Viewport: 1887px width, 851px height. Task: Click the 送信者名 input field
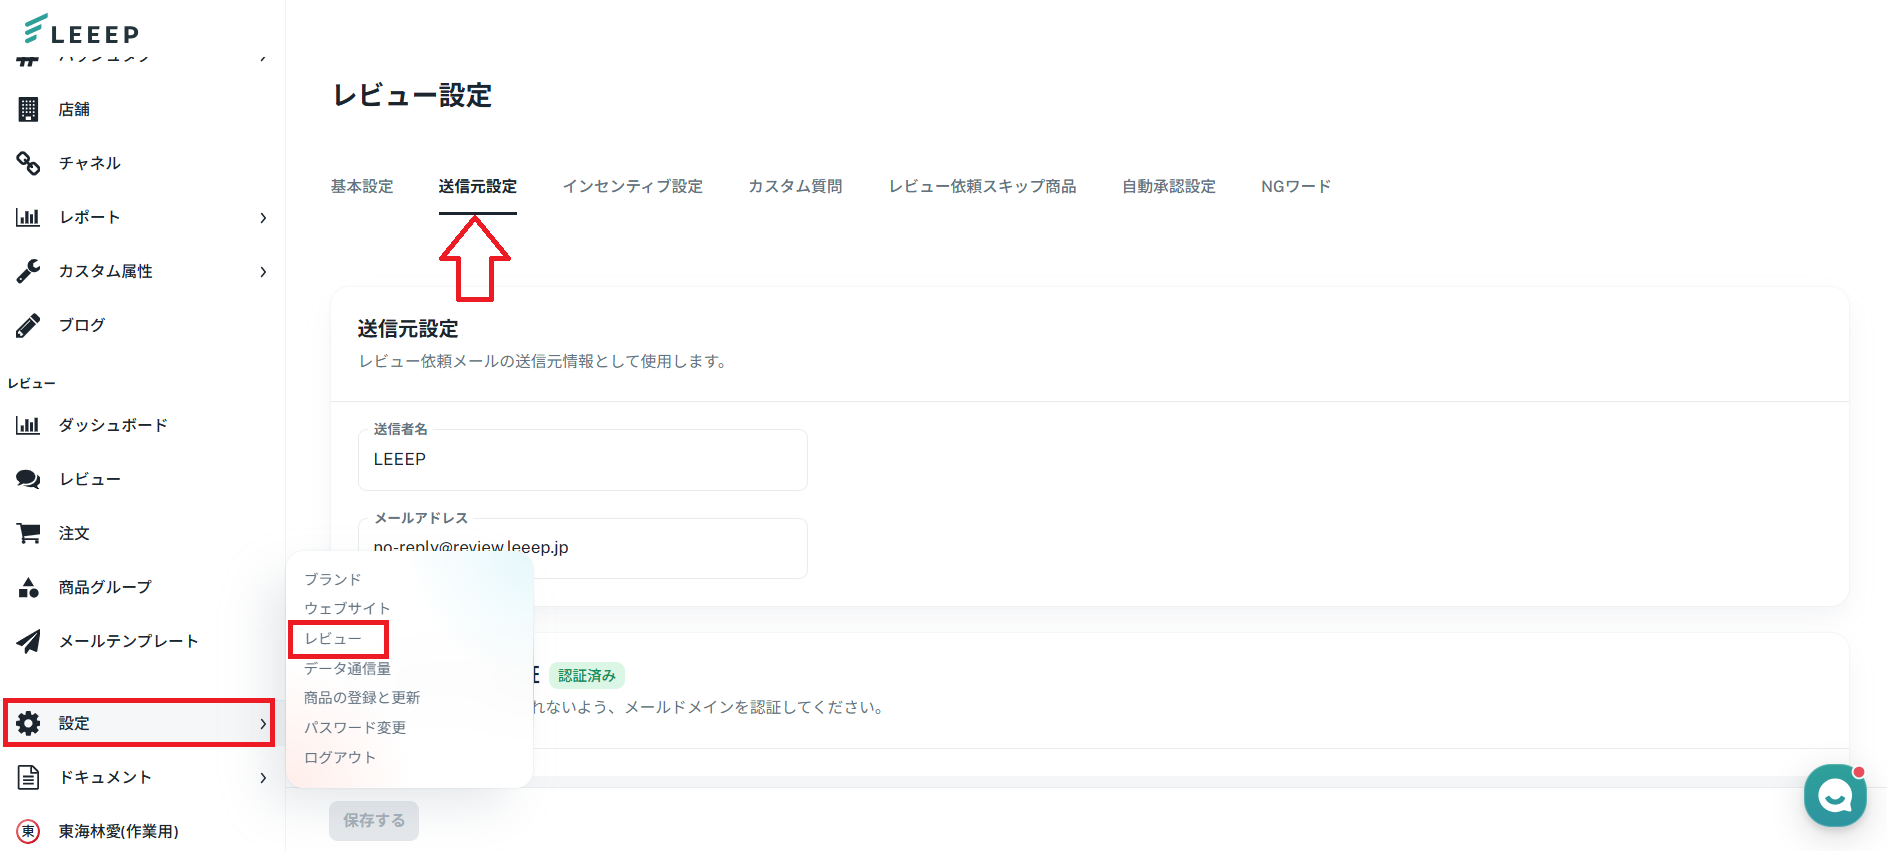tap(582, 460)
